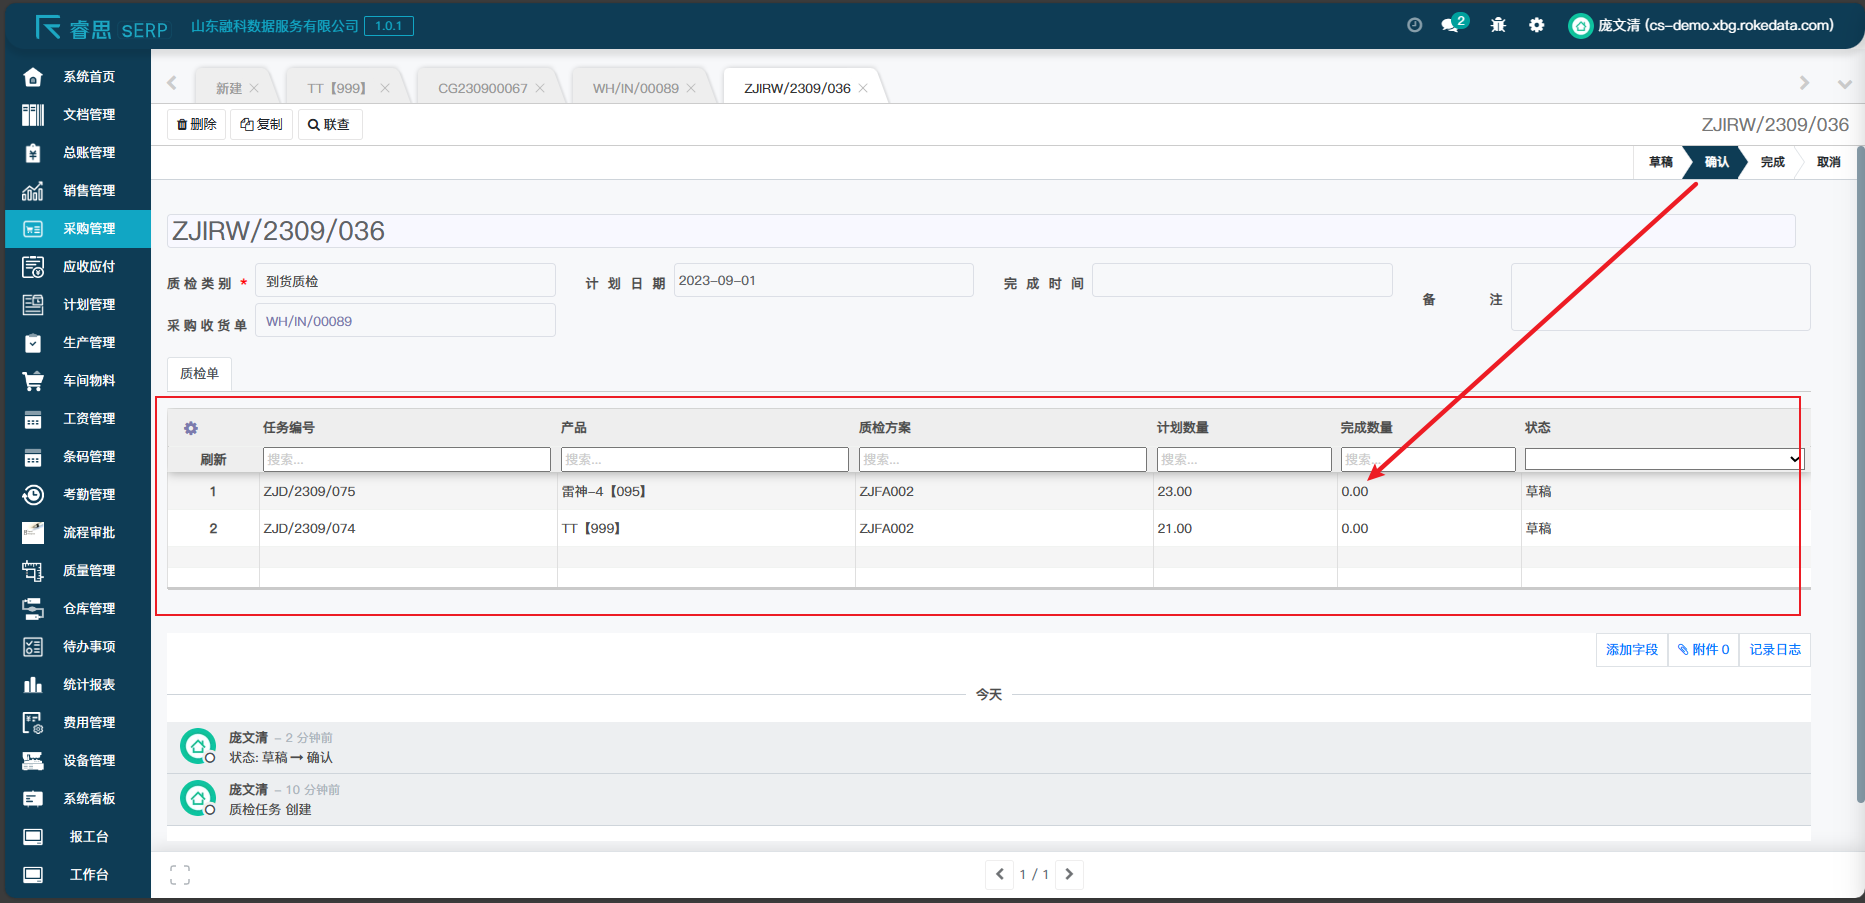Click the table settings gear icon
The height and width of the screenshot is (903, 1865).
pyautogui.click(x=191, y=428)
